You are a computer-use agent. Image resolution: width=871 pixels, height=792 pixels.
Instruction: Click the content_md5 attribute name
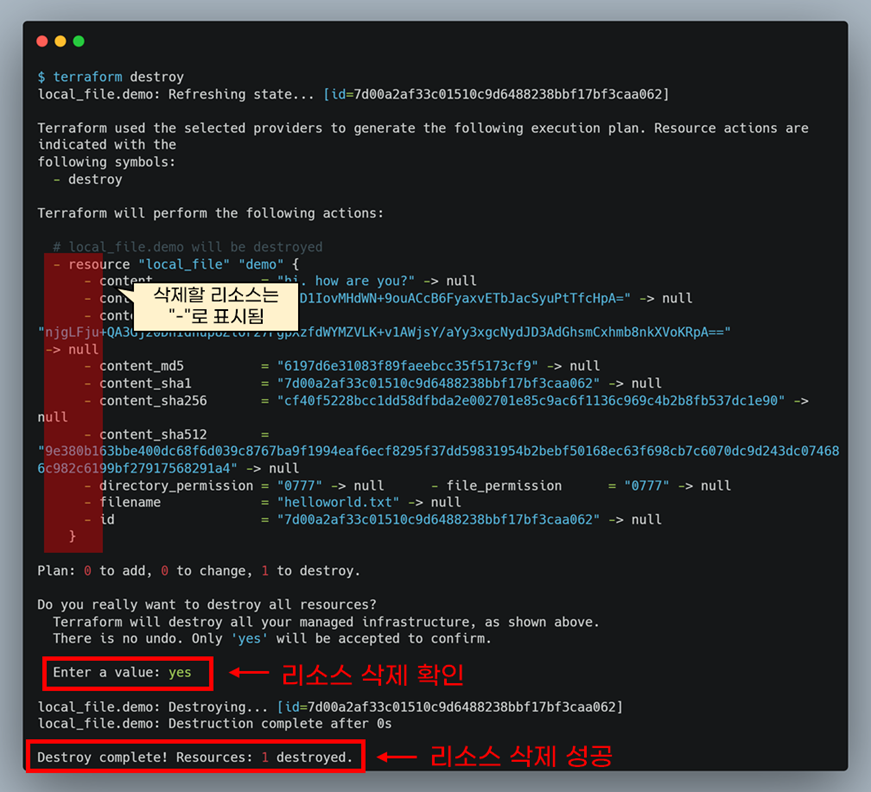click(142, 366)
